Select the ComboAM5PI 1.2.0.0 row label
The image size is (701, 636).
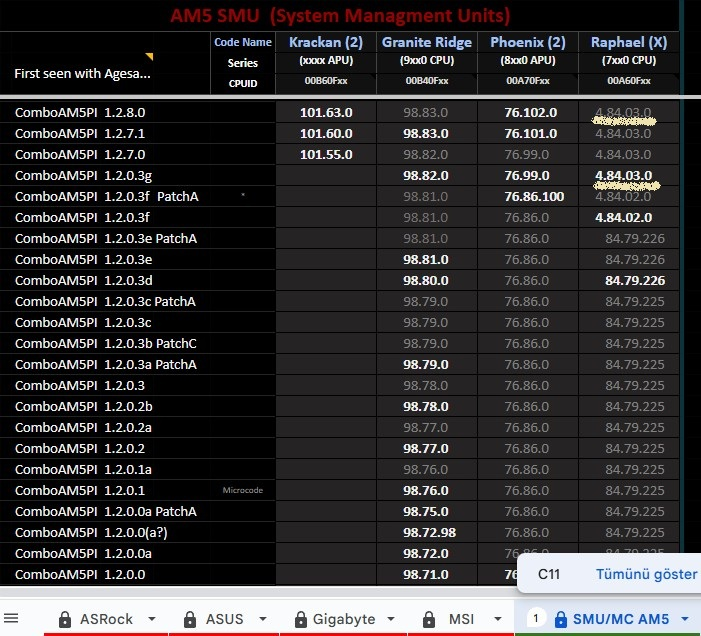tap(80, 574)
